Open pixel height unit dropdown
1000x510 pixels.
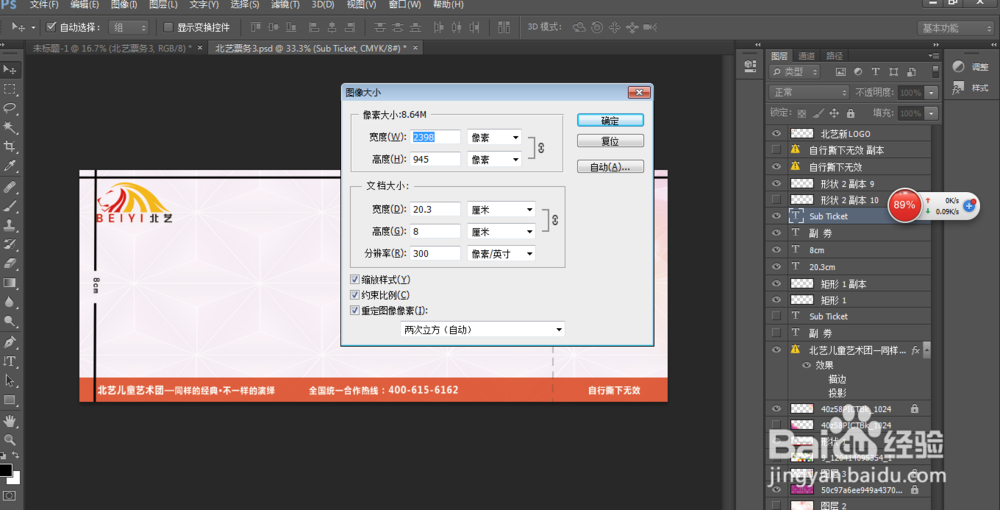click(x=494, y=159)
